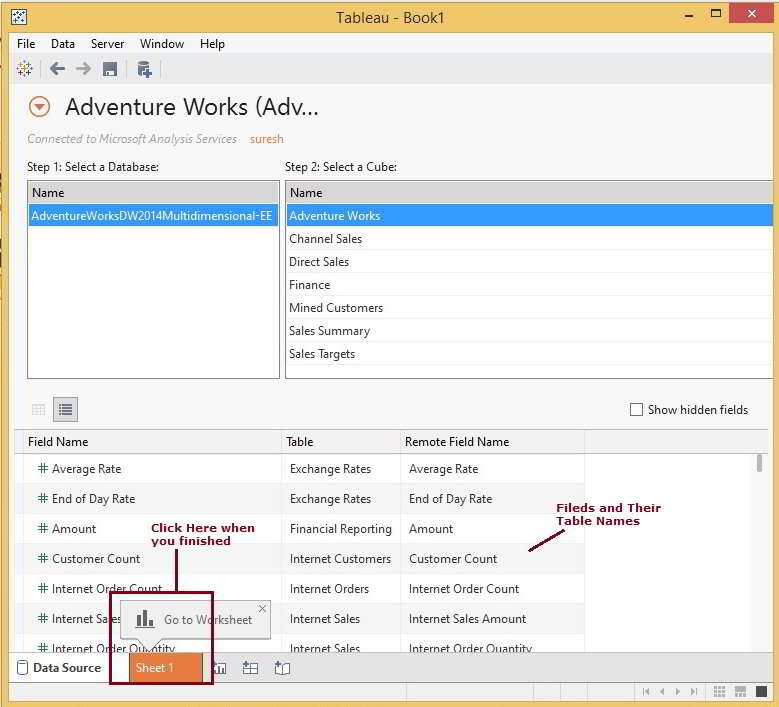The image size is (779, 707).
Task: Go to previous sheet navigation arrow
Action: [x=662, y=691]
